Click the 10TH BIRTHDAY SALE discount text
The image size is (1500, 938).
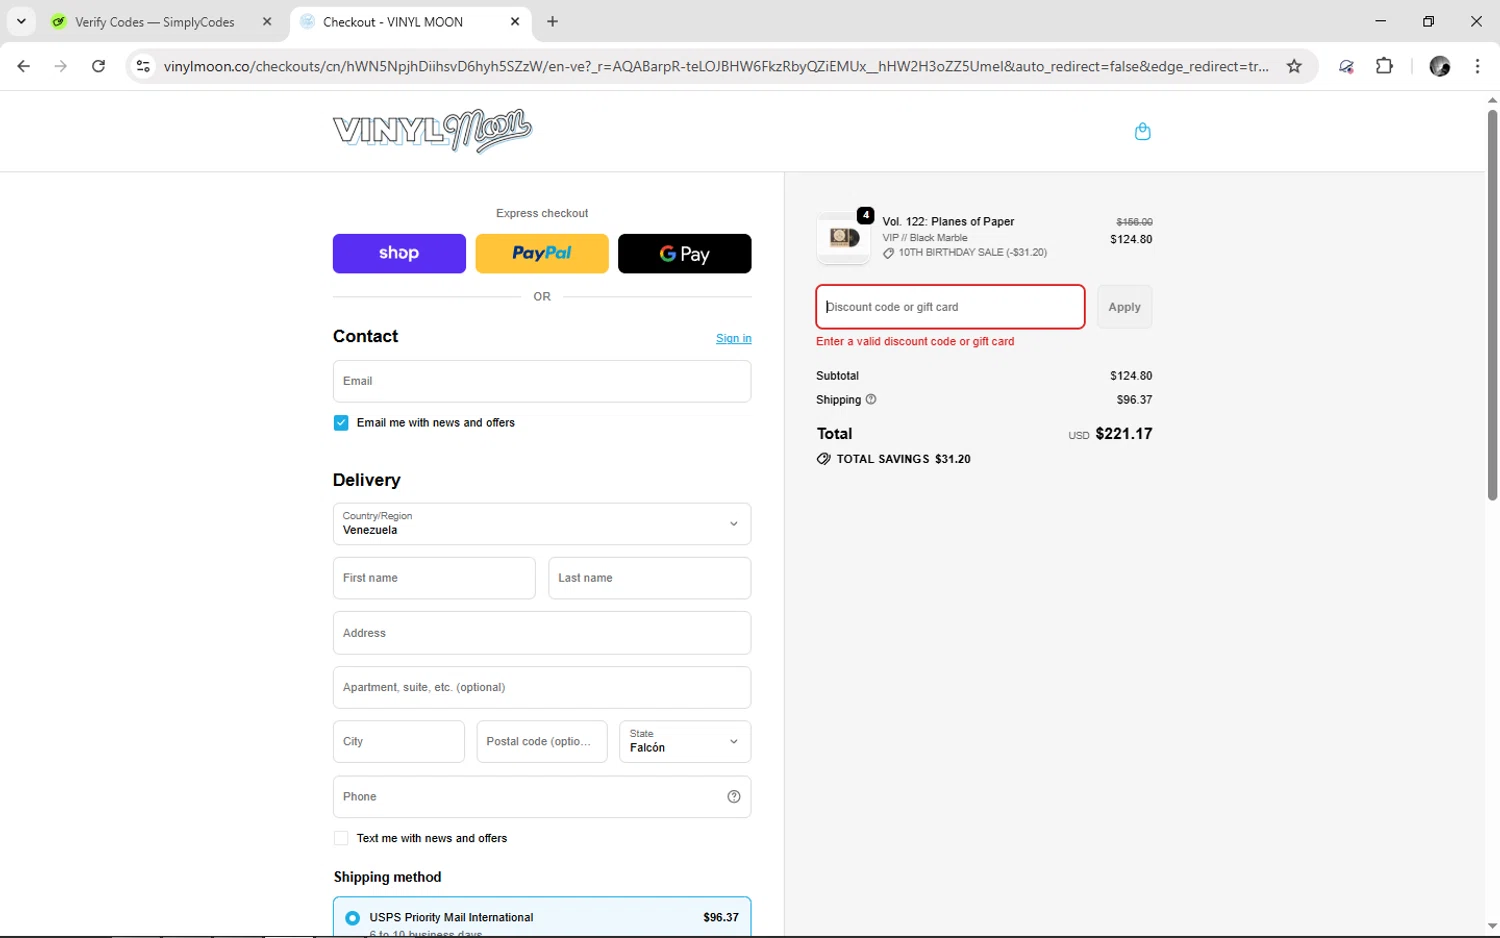tap(972, 253)
